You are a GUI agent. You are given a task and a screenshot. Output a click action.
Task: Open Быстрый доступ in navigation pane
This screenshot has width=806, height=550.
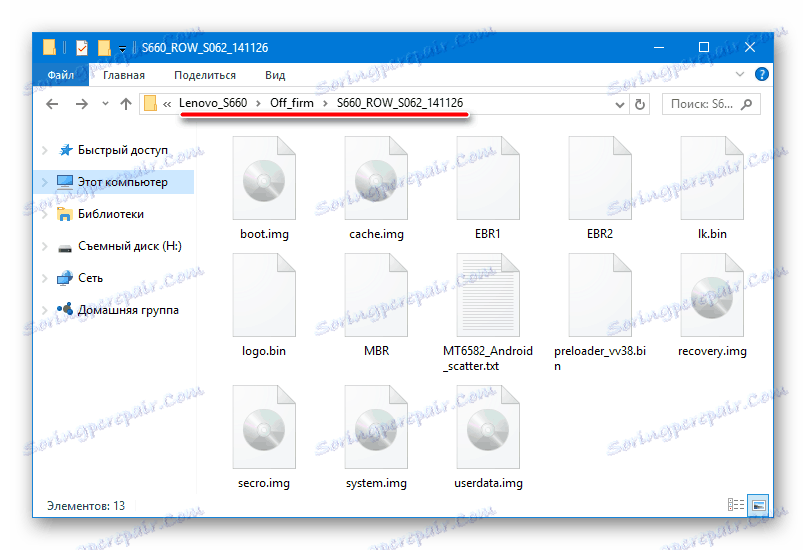coord(123,150)
